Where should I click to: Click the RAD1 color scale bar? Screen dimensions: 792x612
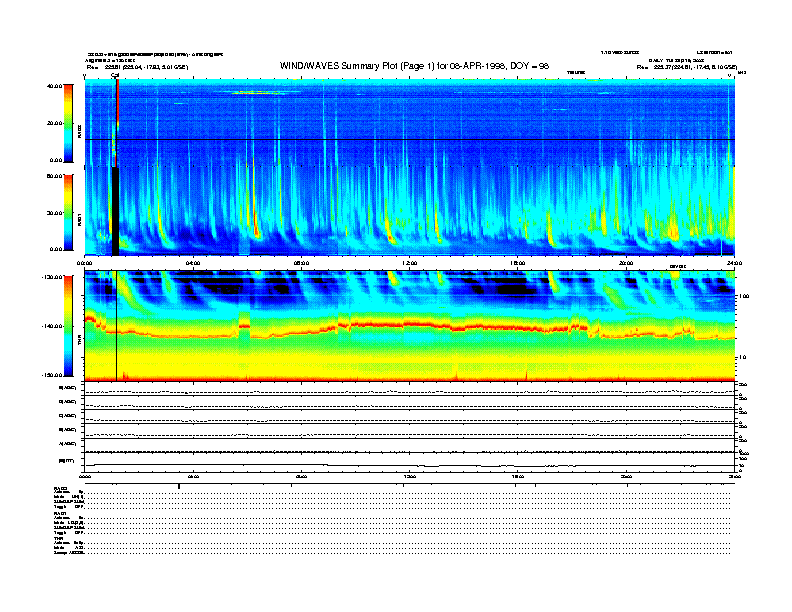68,212
